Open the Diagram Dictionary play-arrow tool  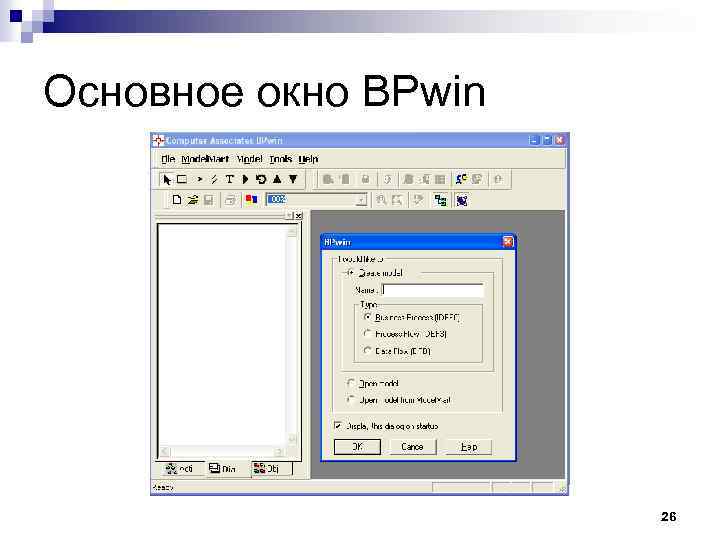[x=245, y=179]
